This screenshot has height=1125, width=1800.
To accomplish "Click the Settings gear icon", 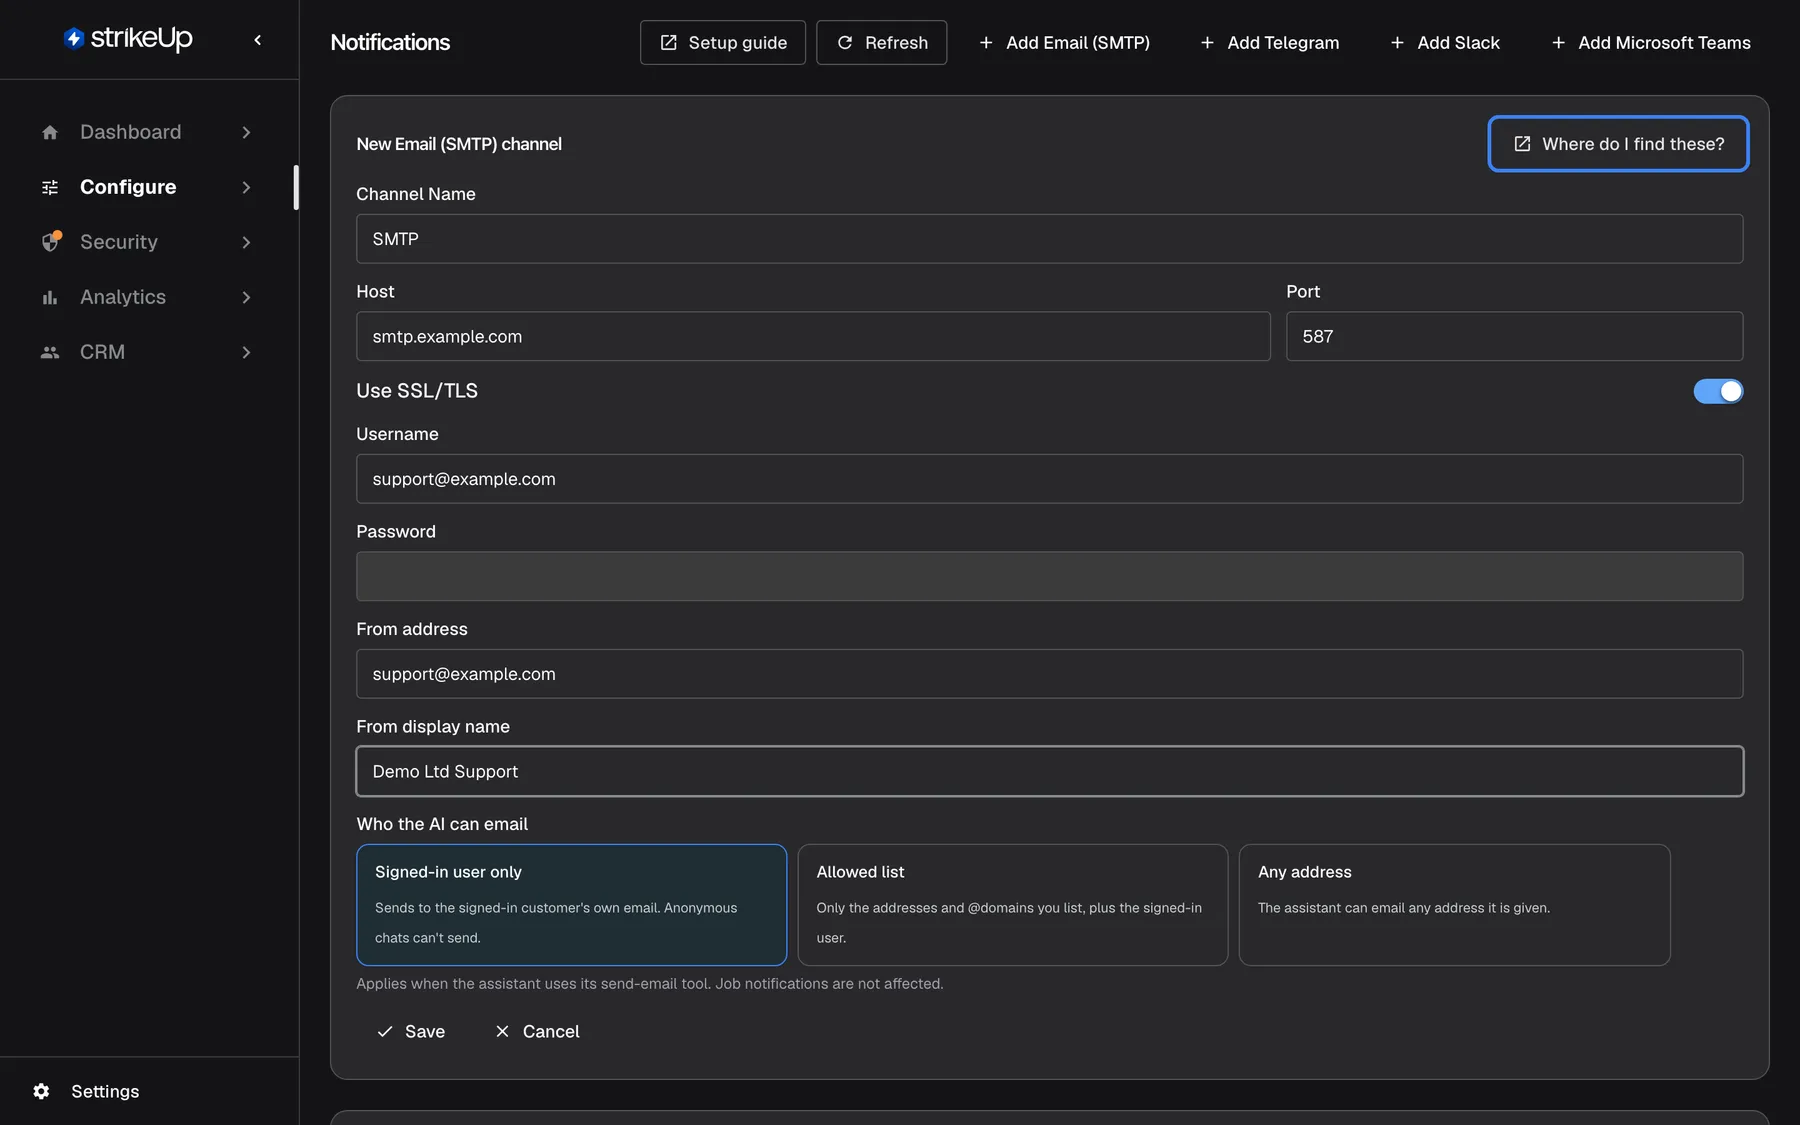I will point(41,1091).
